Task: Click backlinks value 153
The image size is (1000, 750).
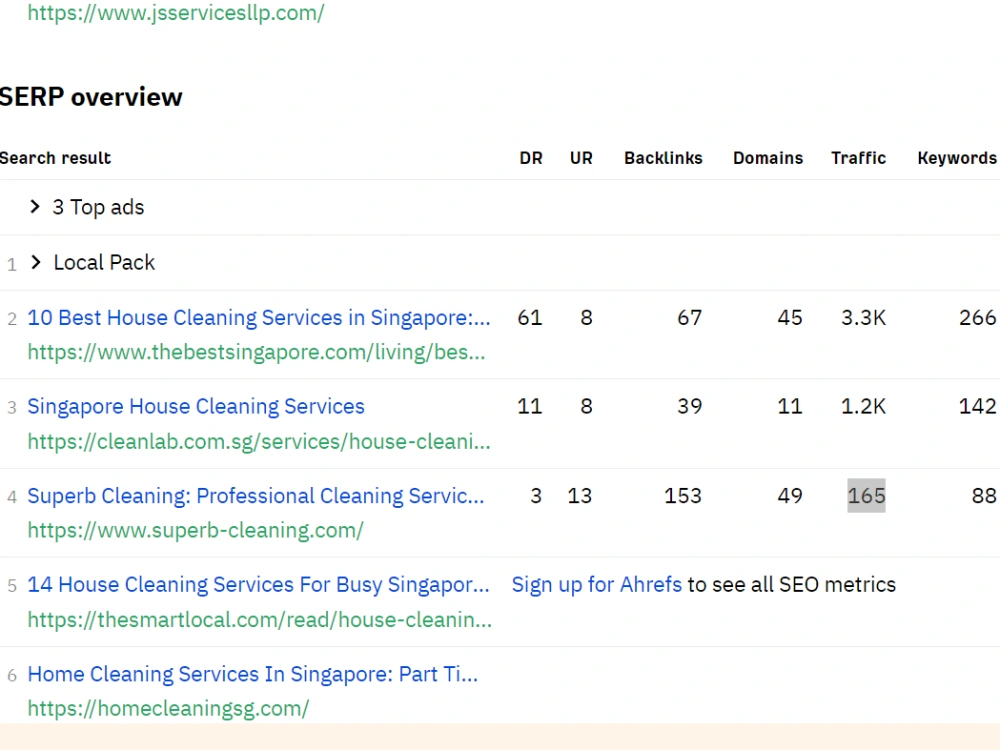Action: pos(683,496)
